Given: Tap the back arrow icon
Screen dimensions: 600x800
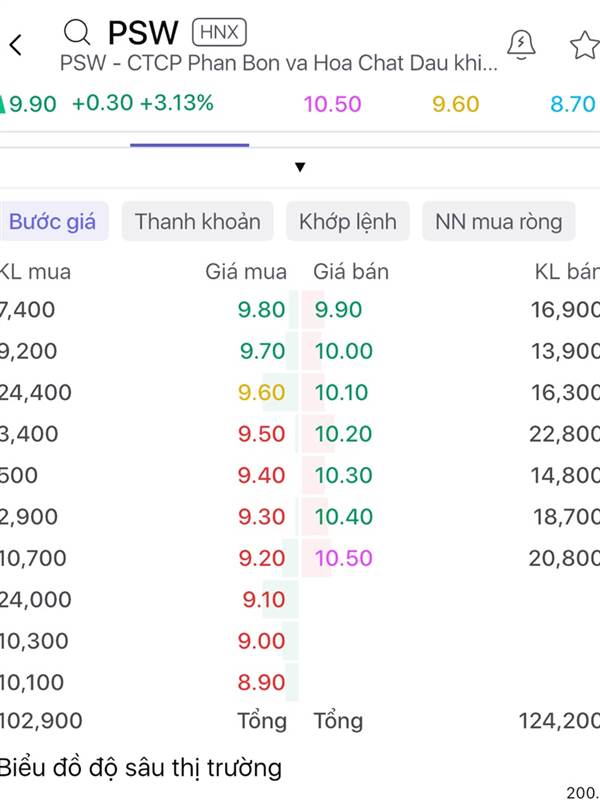Looking at the screenshot, I should [16, 45].
